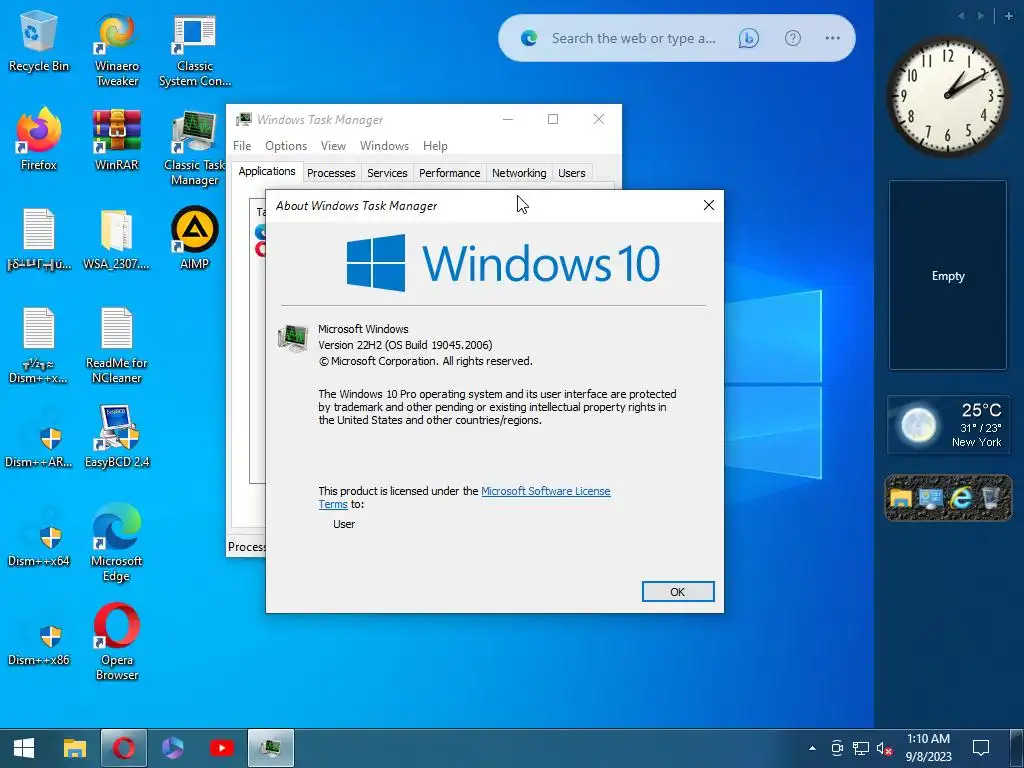Open YouTube from the taskbar
Viewport: 1024px width, 768px height.
tap(221, 748)
